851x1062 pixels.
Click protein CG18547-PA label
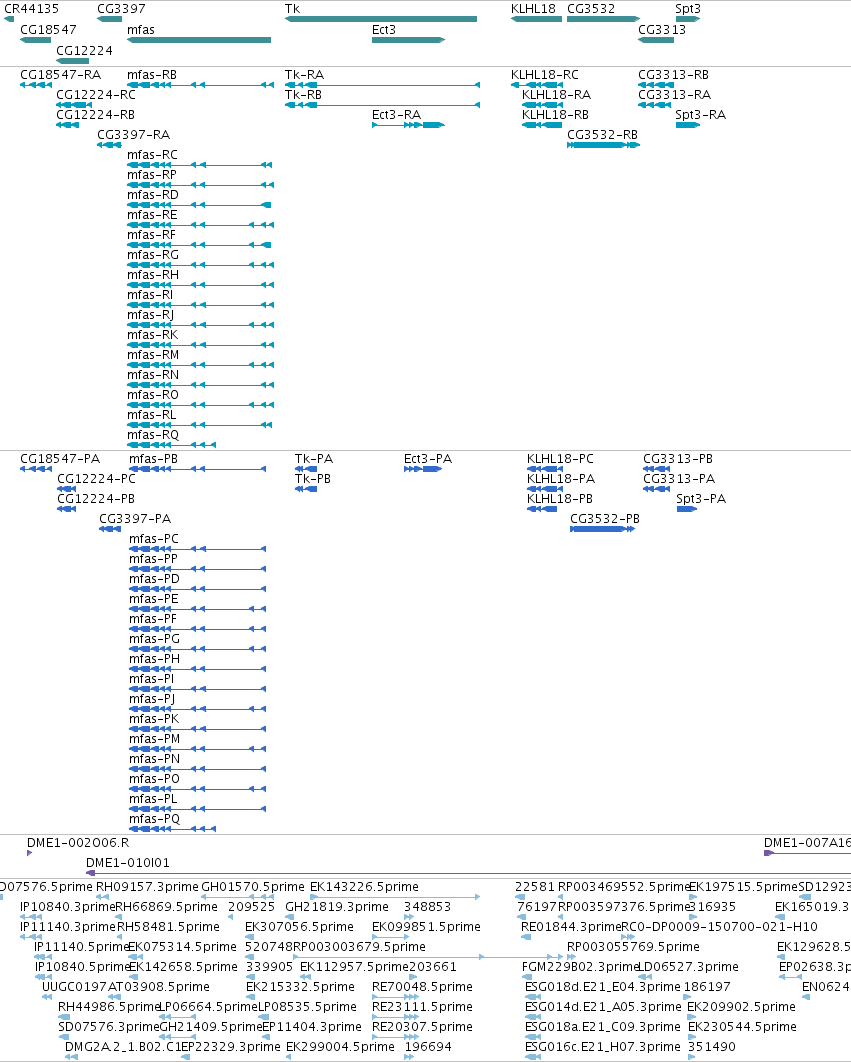[x=60, y=459]
